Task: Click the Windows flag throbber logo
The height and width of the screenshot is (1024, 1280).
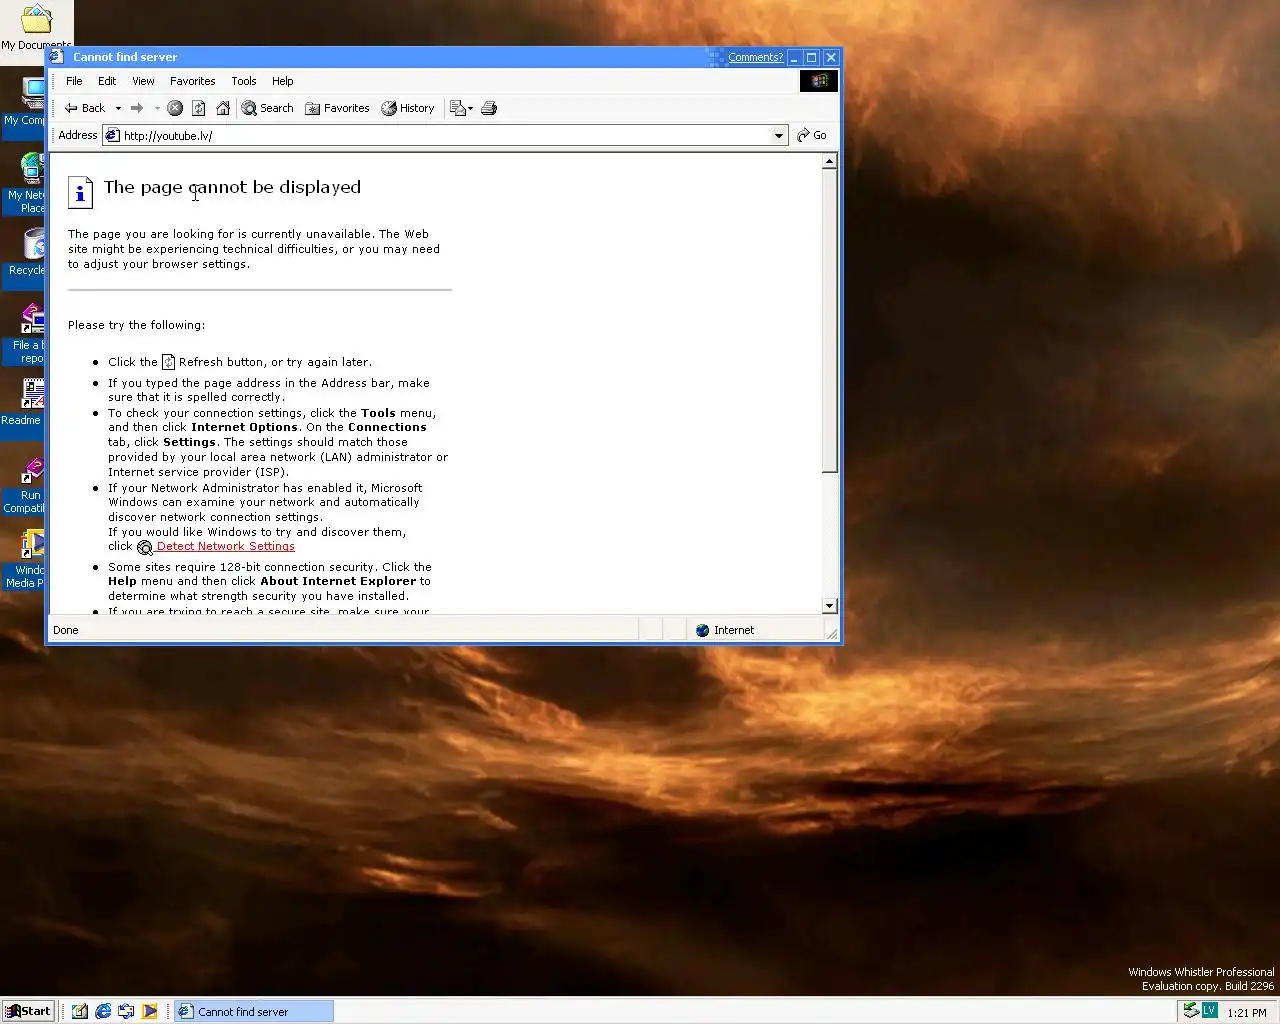Action: click(819, 81)
